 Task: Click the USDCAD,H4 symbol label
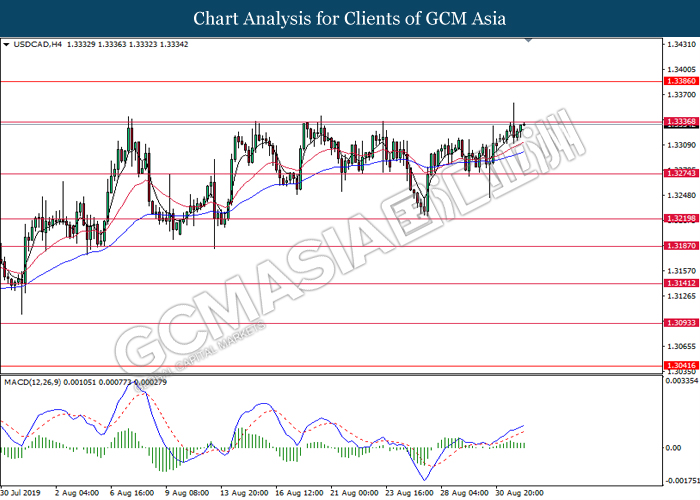coord(36,45)
